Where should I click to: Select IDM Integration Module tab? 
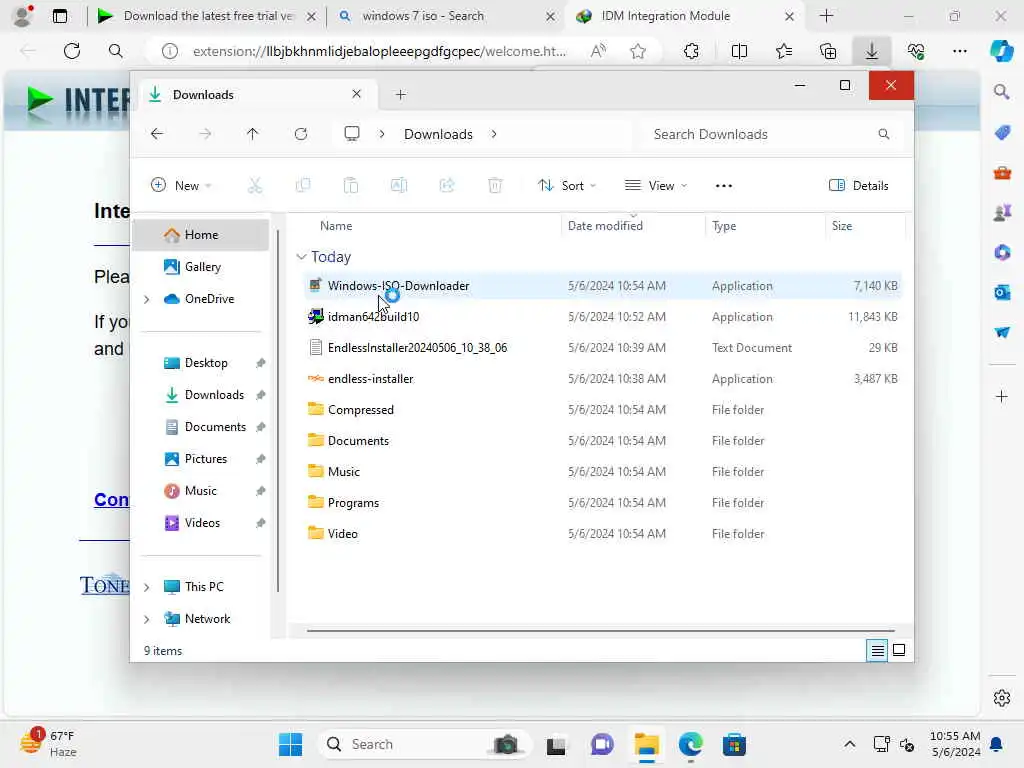[686, 16]
